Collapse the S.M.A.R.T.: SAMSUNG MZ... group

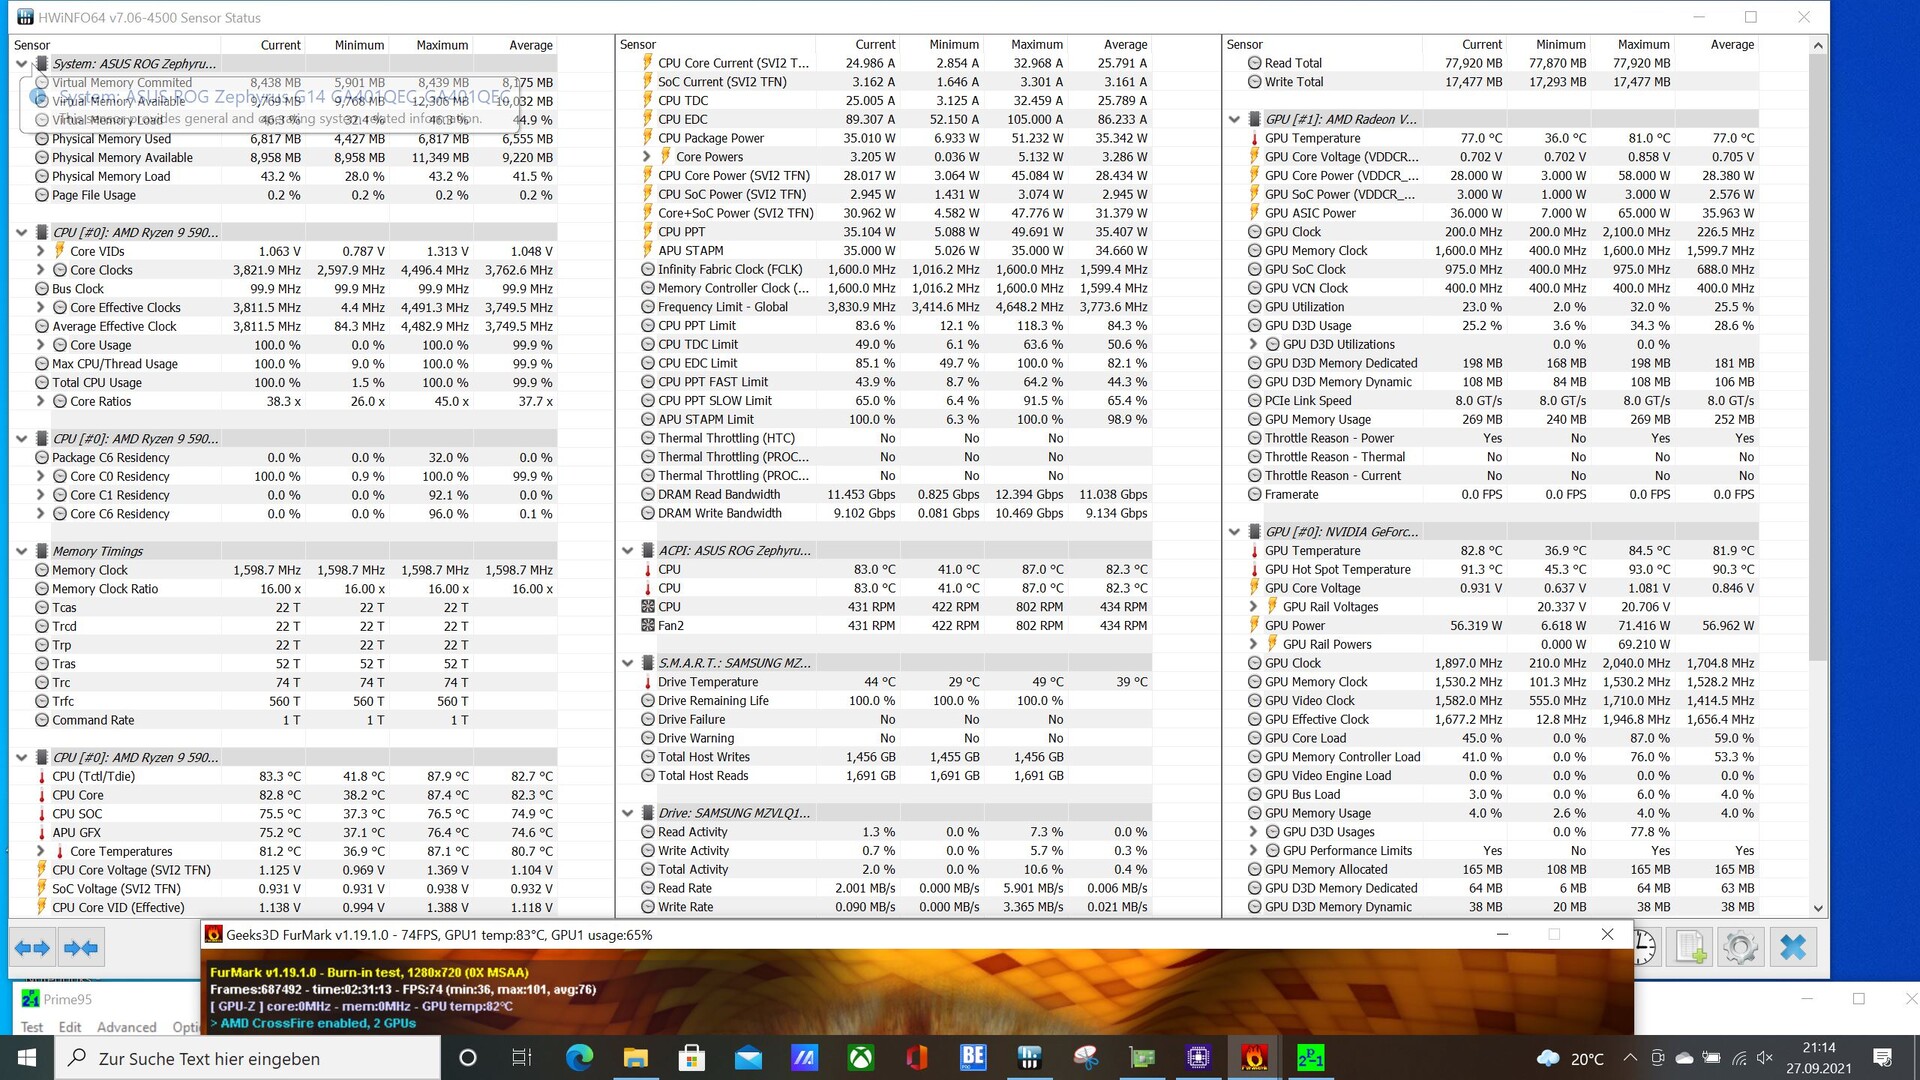[x=627, y=663]
